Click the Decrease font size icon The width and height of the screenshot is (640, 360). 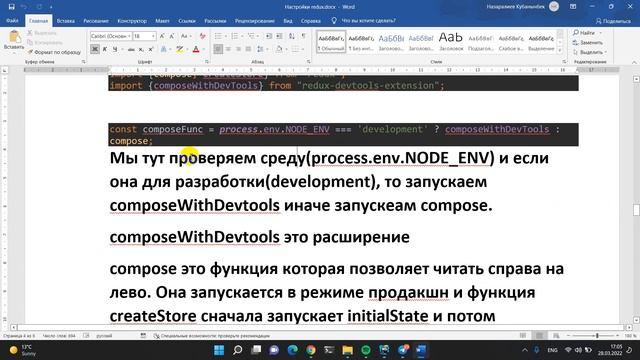point(172,36)
